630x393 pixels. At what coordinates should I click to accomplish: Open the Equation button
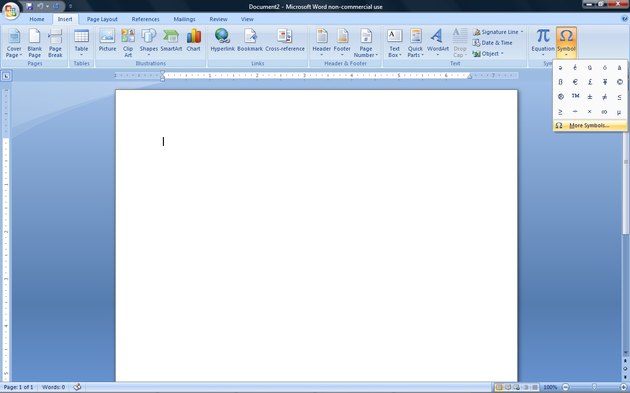pos(543,43)
